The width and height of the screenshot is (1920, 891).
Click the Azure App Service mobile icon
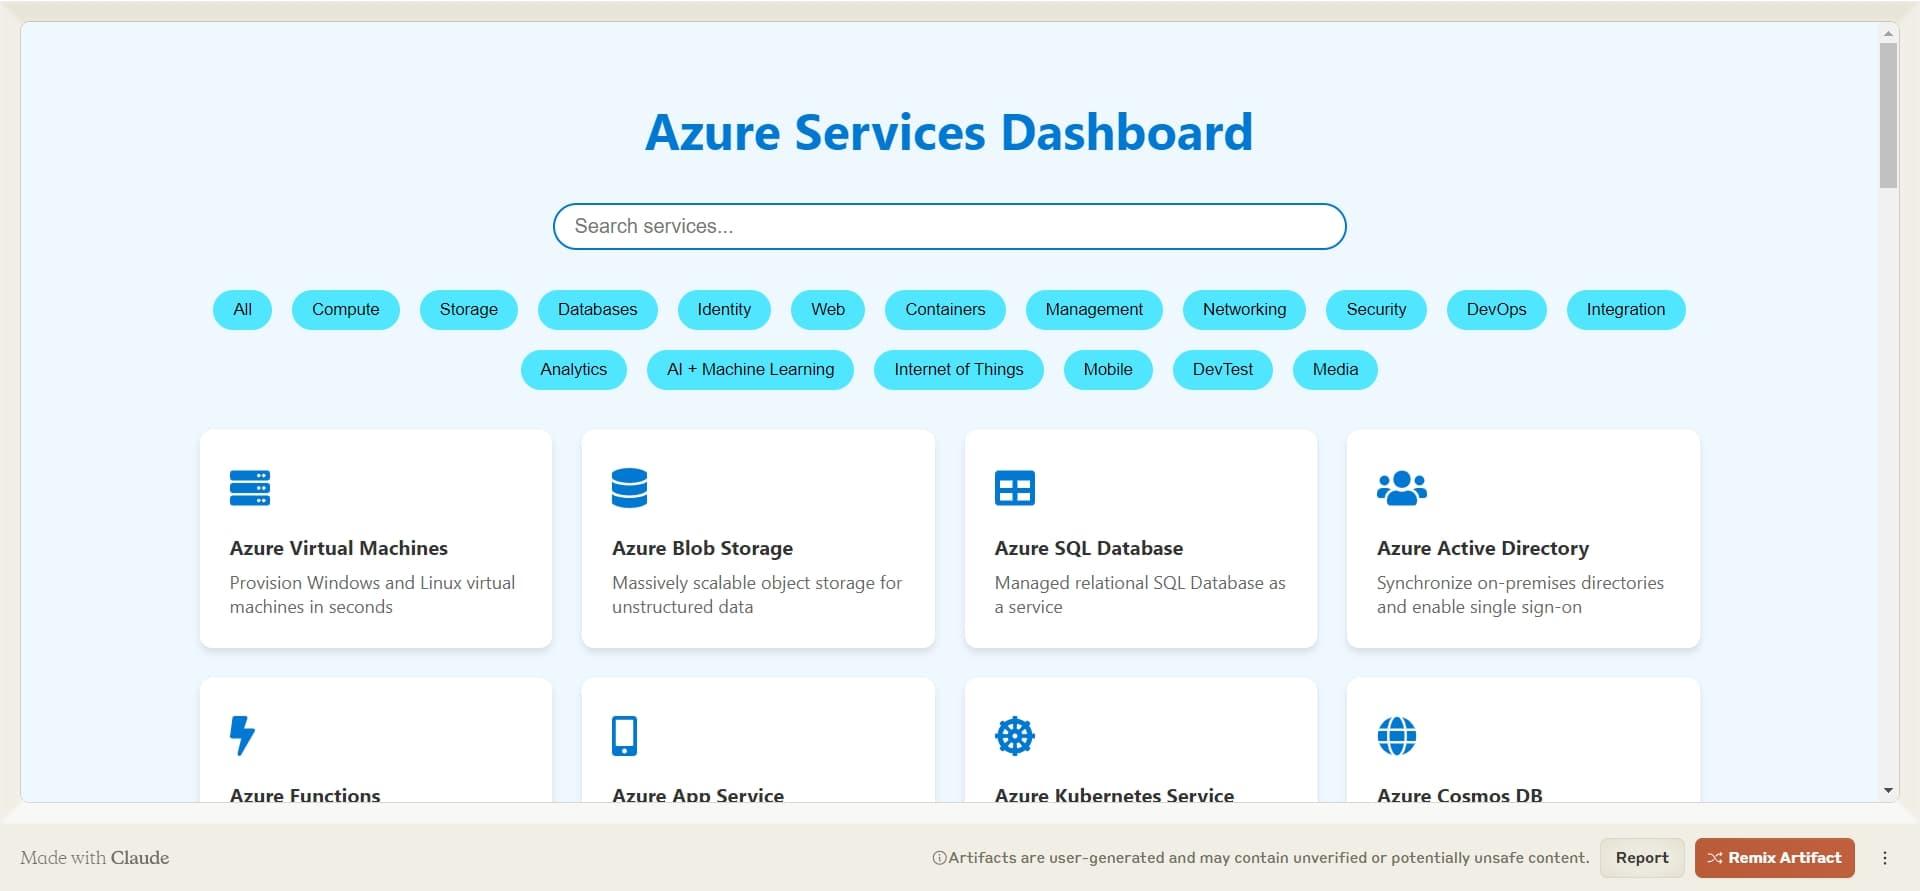point(624,736)
